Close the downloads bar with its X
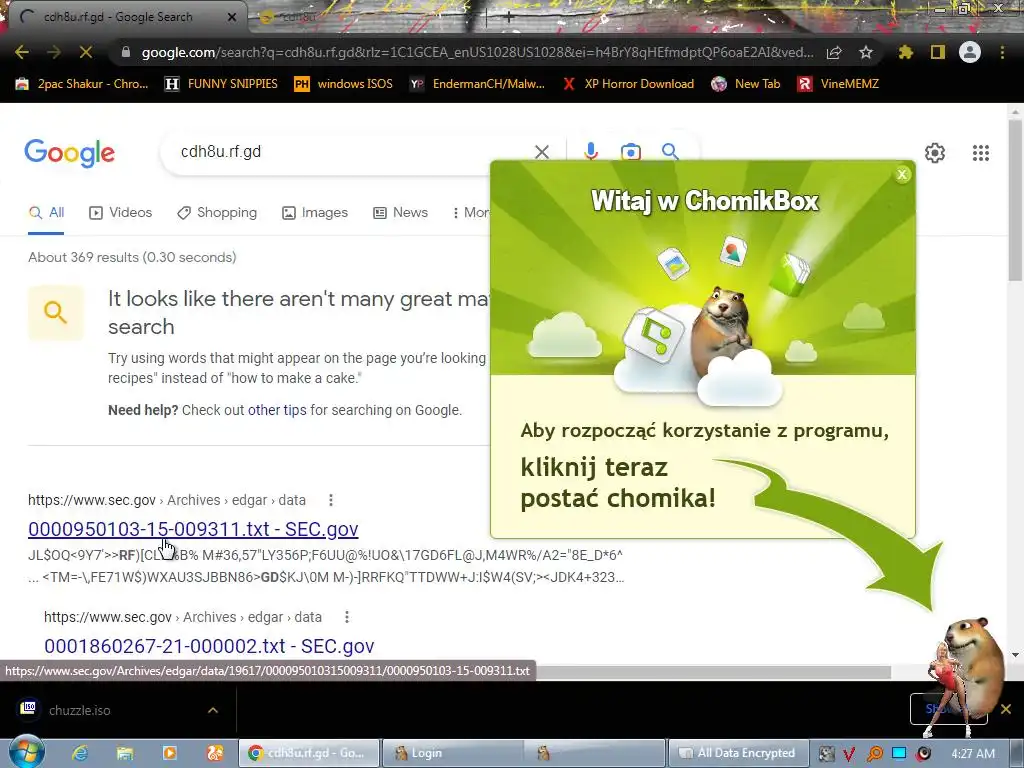1024x768 pixels. point(1006,709)
